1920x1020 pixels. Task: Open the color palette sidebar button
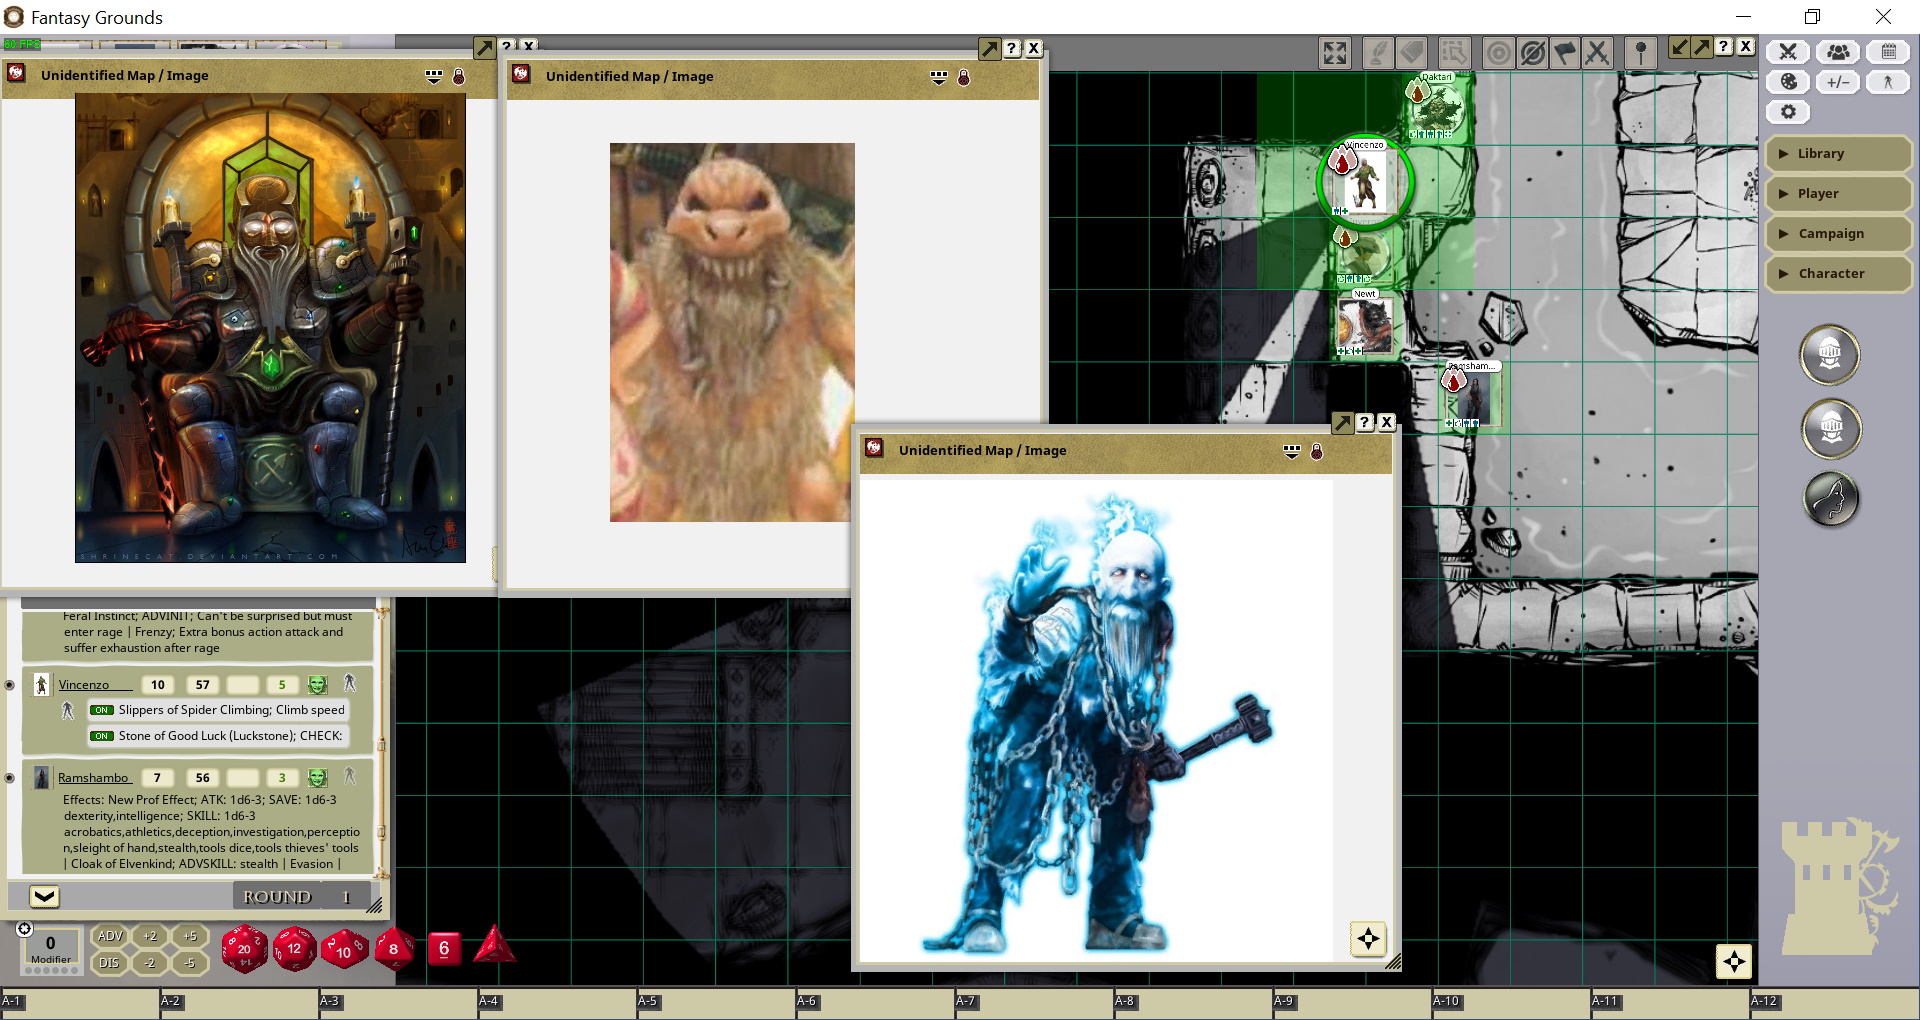click(1789, 82)
